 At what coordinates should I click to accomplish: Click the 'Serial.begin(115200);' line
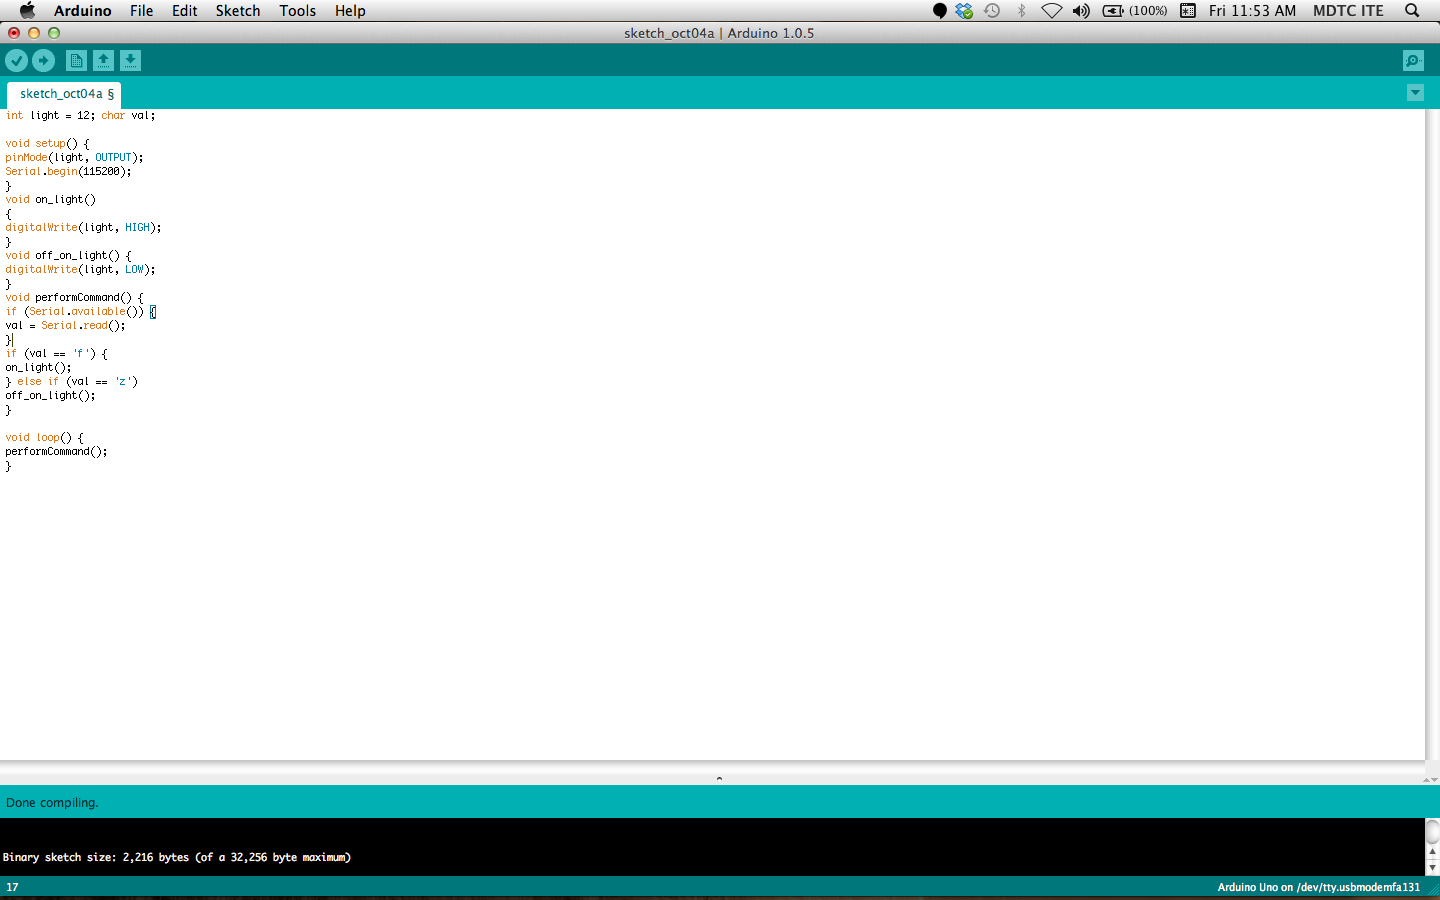click(x=68, y=172)
